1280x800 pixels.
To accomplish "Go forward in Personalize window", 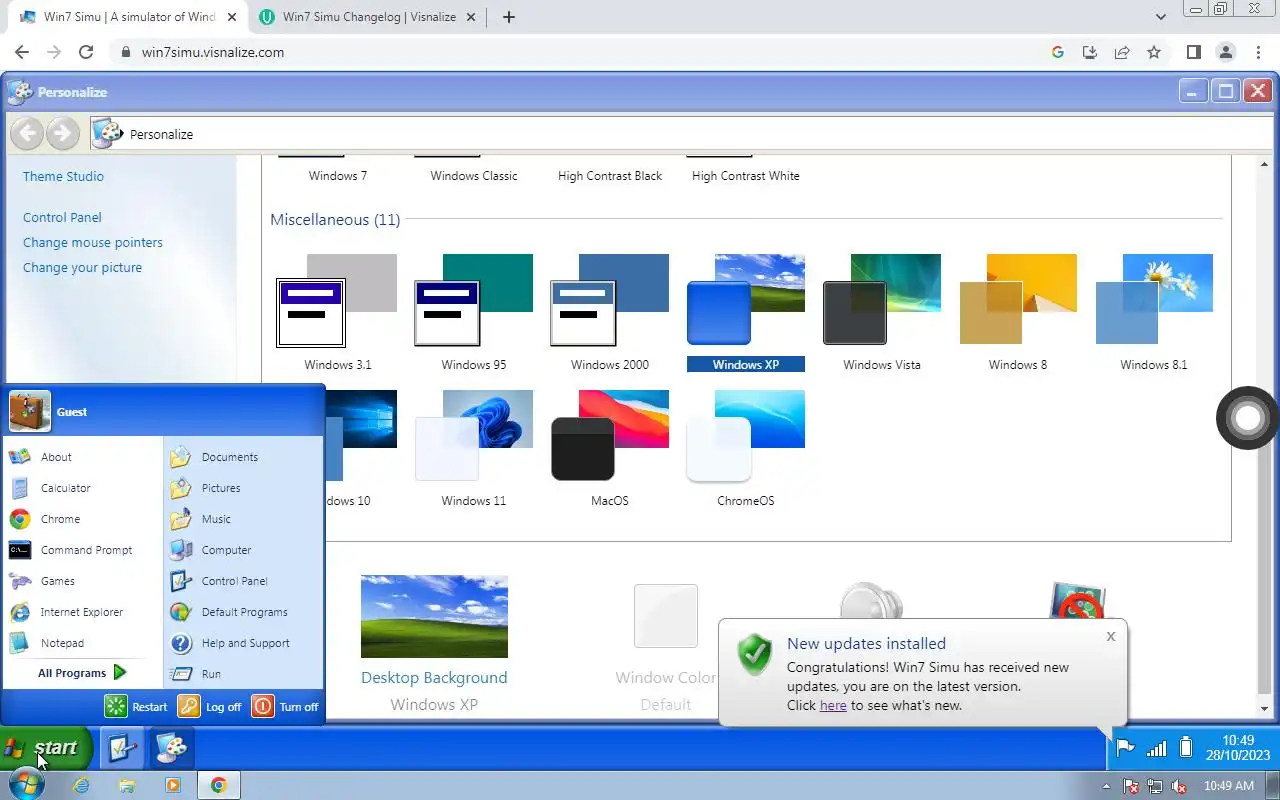I will [x=63, y=133].
